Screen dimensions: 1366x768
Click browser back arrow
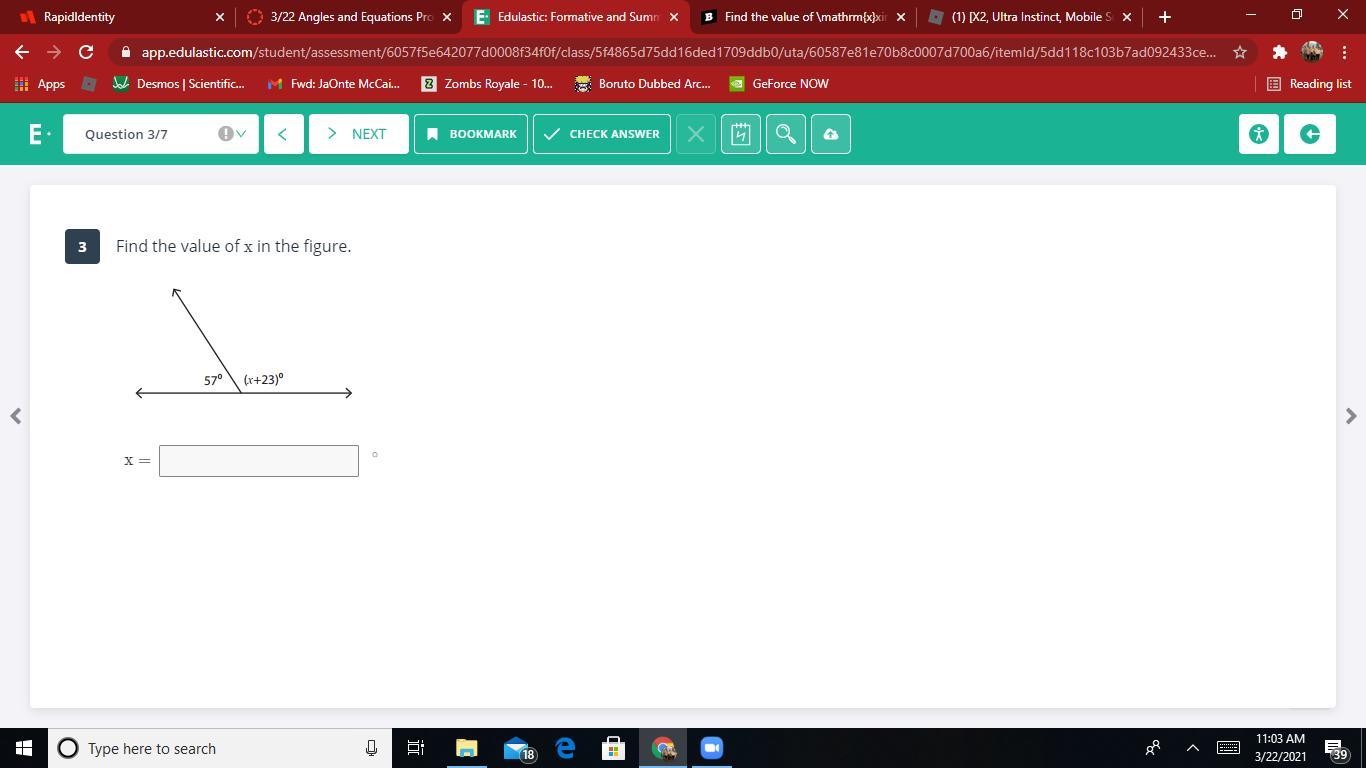[22, 52]
